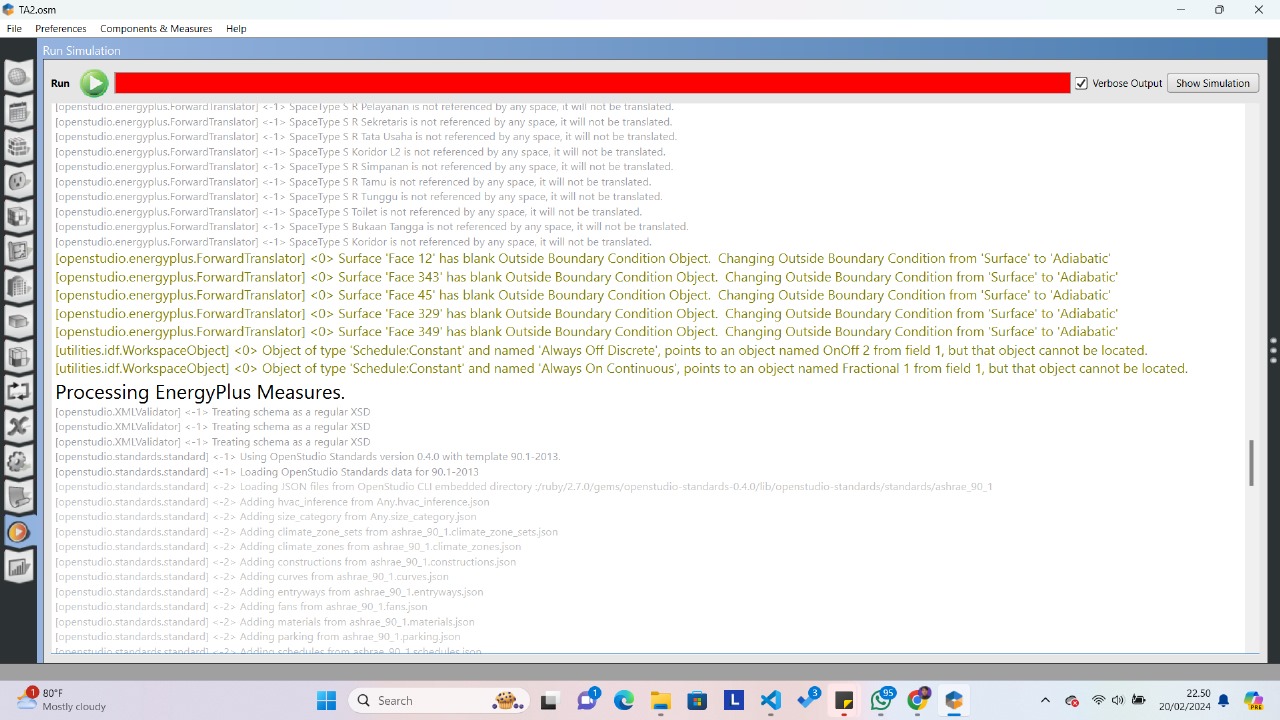Click 'Using OpenStudio Standards version 0.4.0' line

pyautogui.click(x=308, y=456)
